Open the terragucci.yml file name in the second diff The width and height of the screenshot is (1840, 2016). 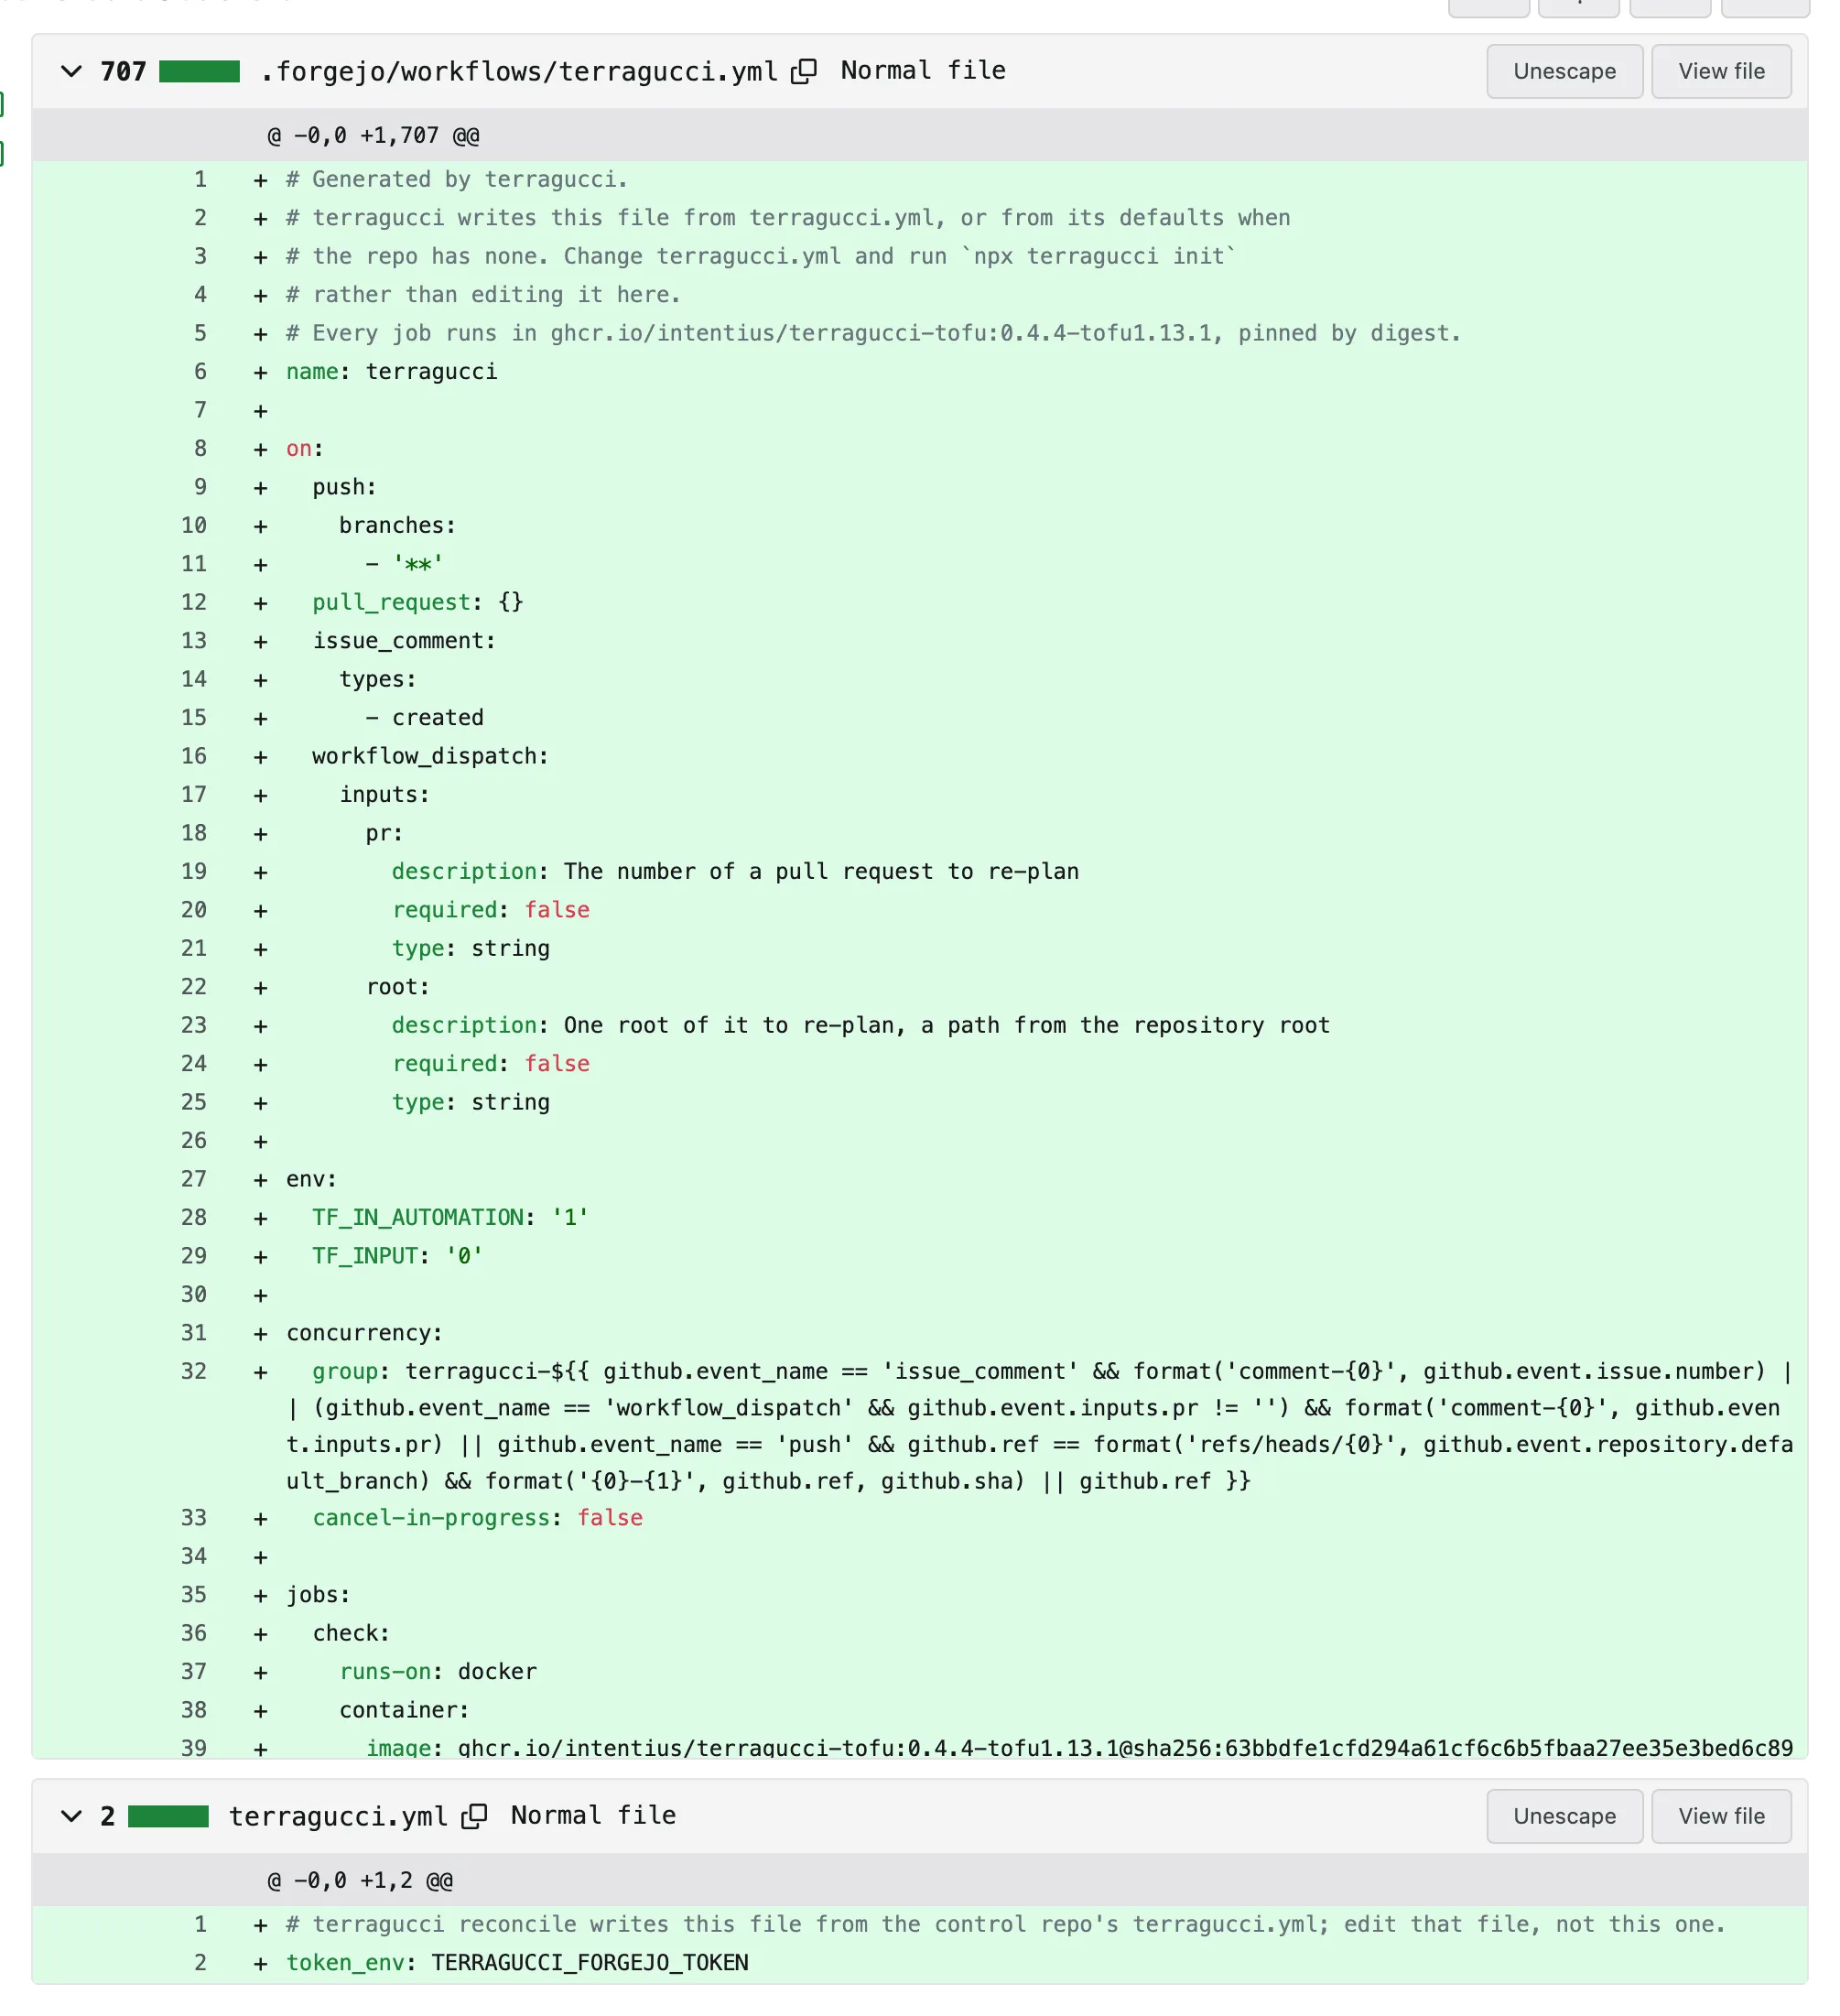pyautogui.click(x=338, y=1816)
